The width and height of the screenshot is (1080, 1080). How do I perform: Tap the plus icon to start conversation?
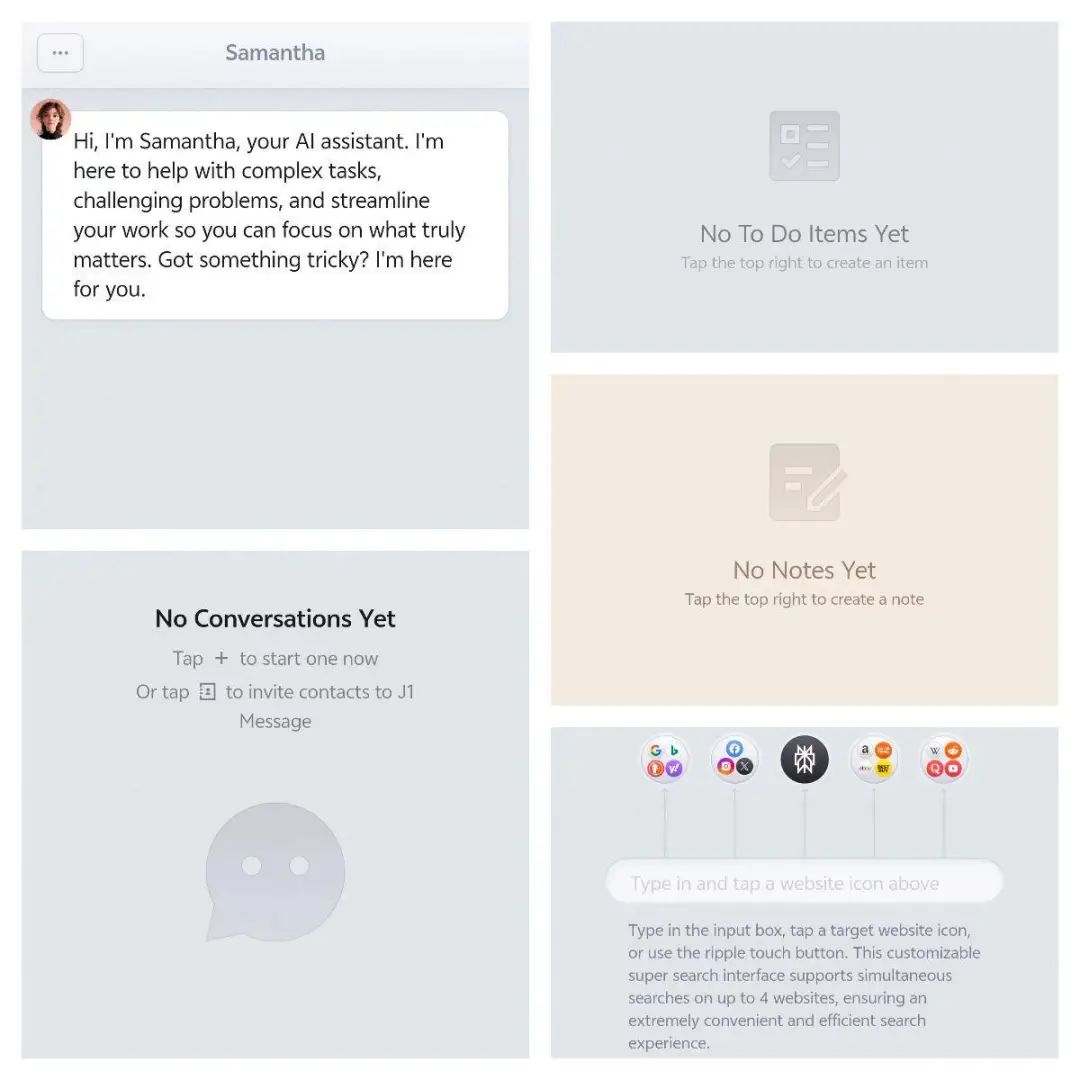coord(221,658)
